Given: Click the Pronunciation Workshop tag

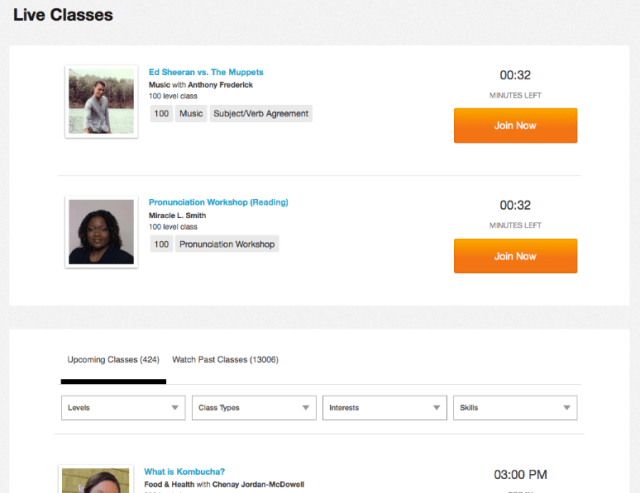Looking at the screenshot, I should (x=227, y=244).
